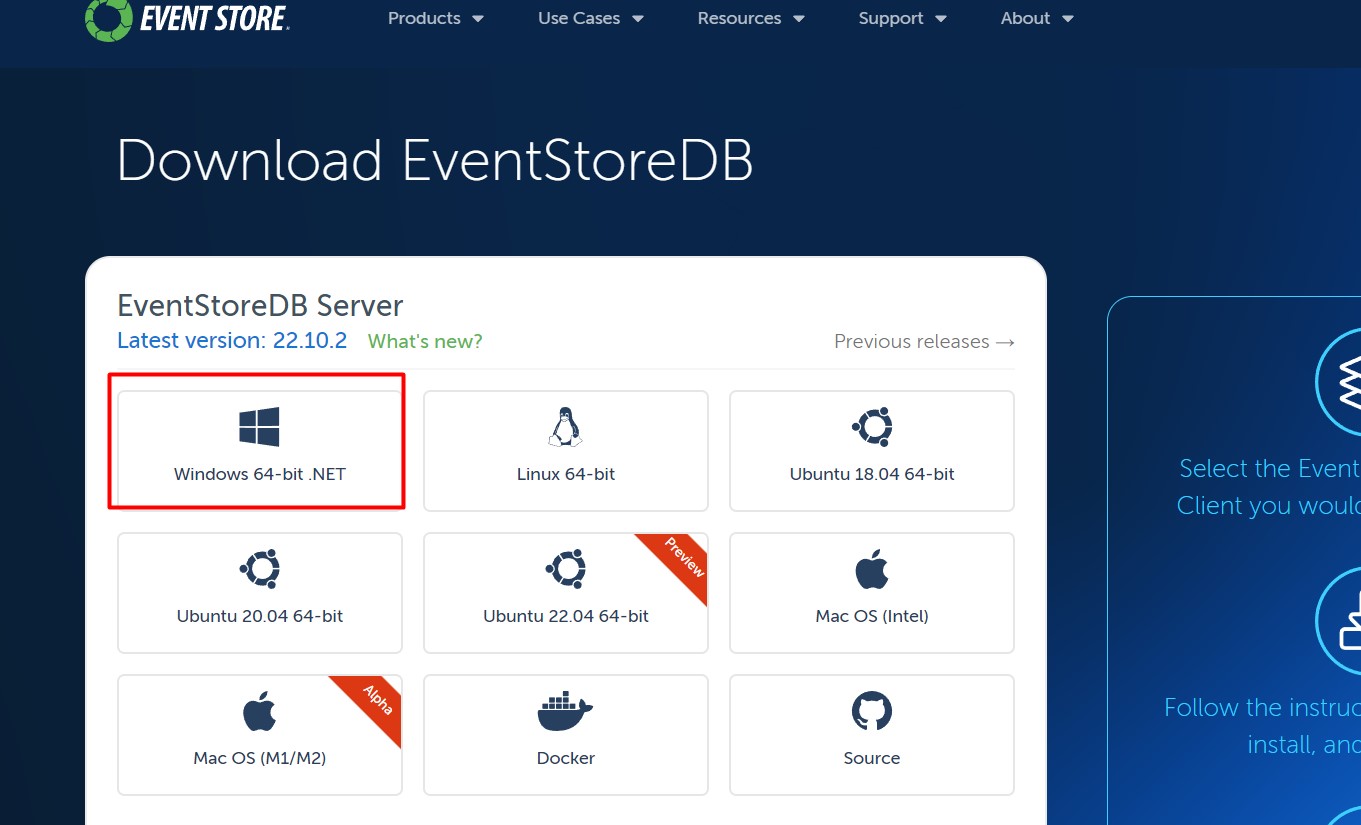
Task: Follow the Previous releases link
Action: pyautogui.click(x=924, y=341)
